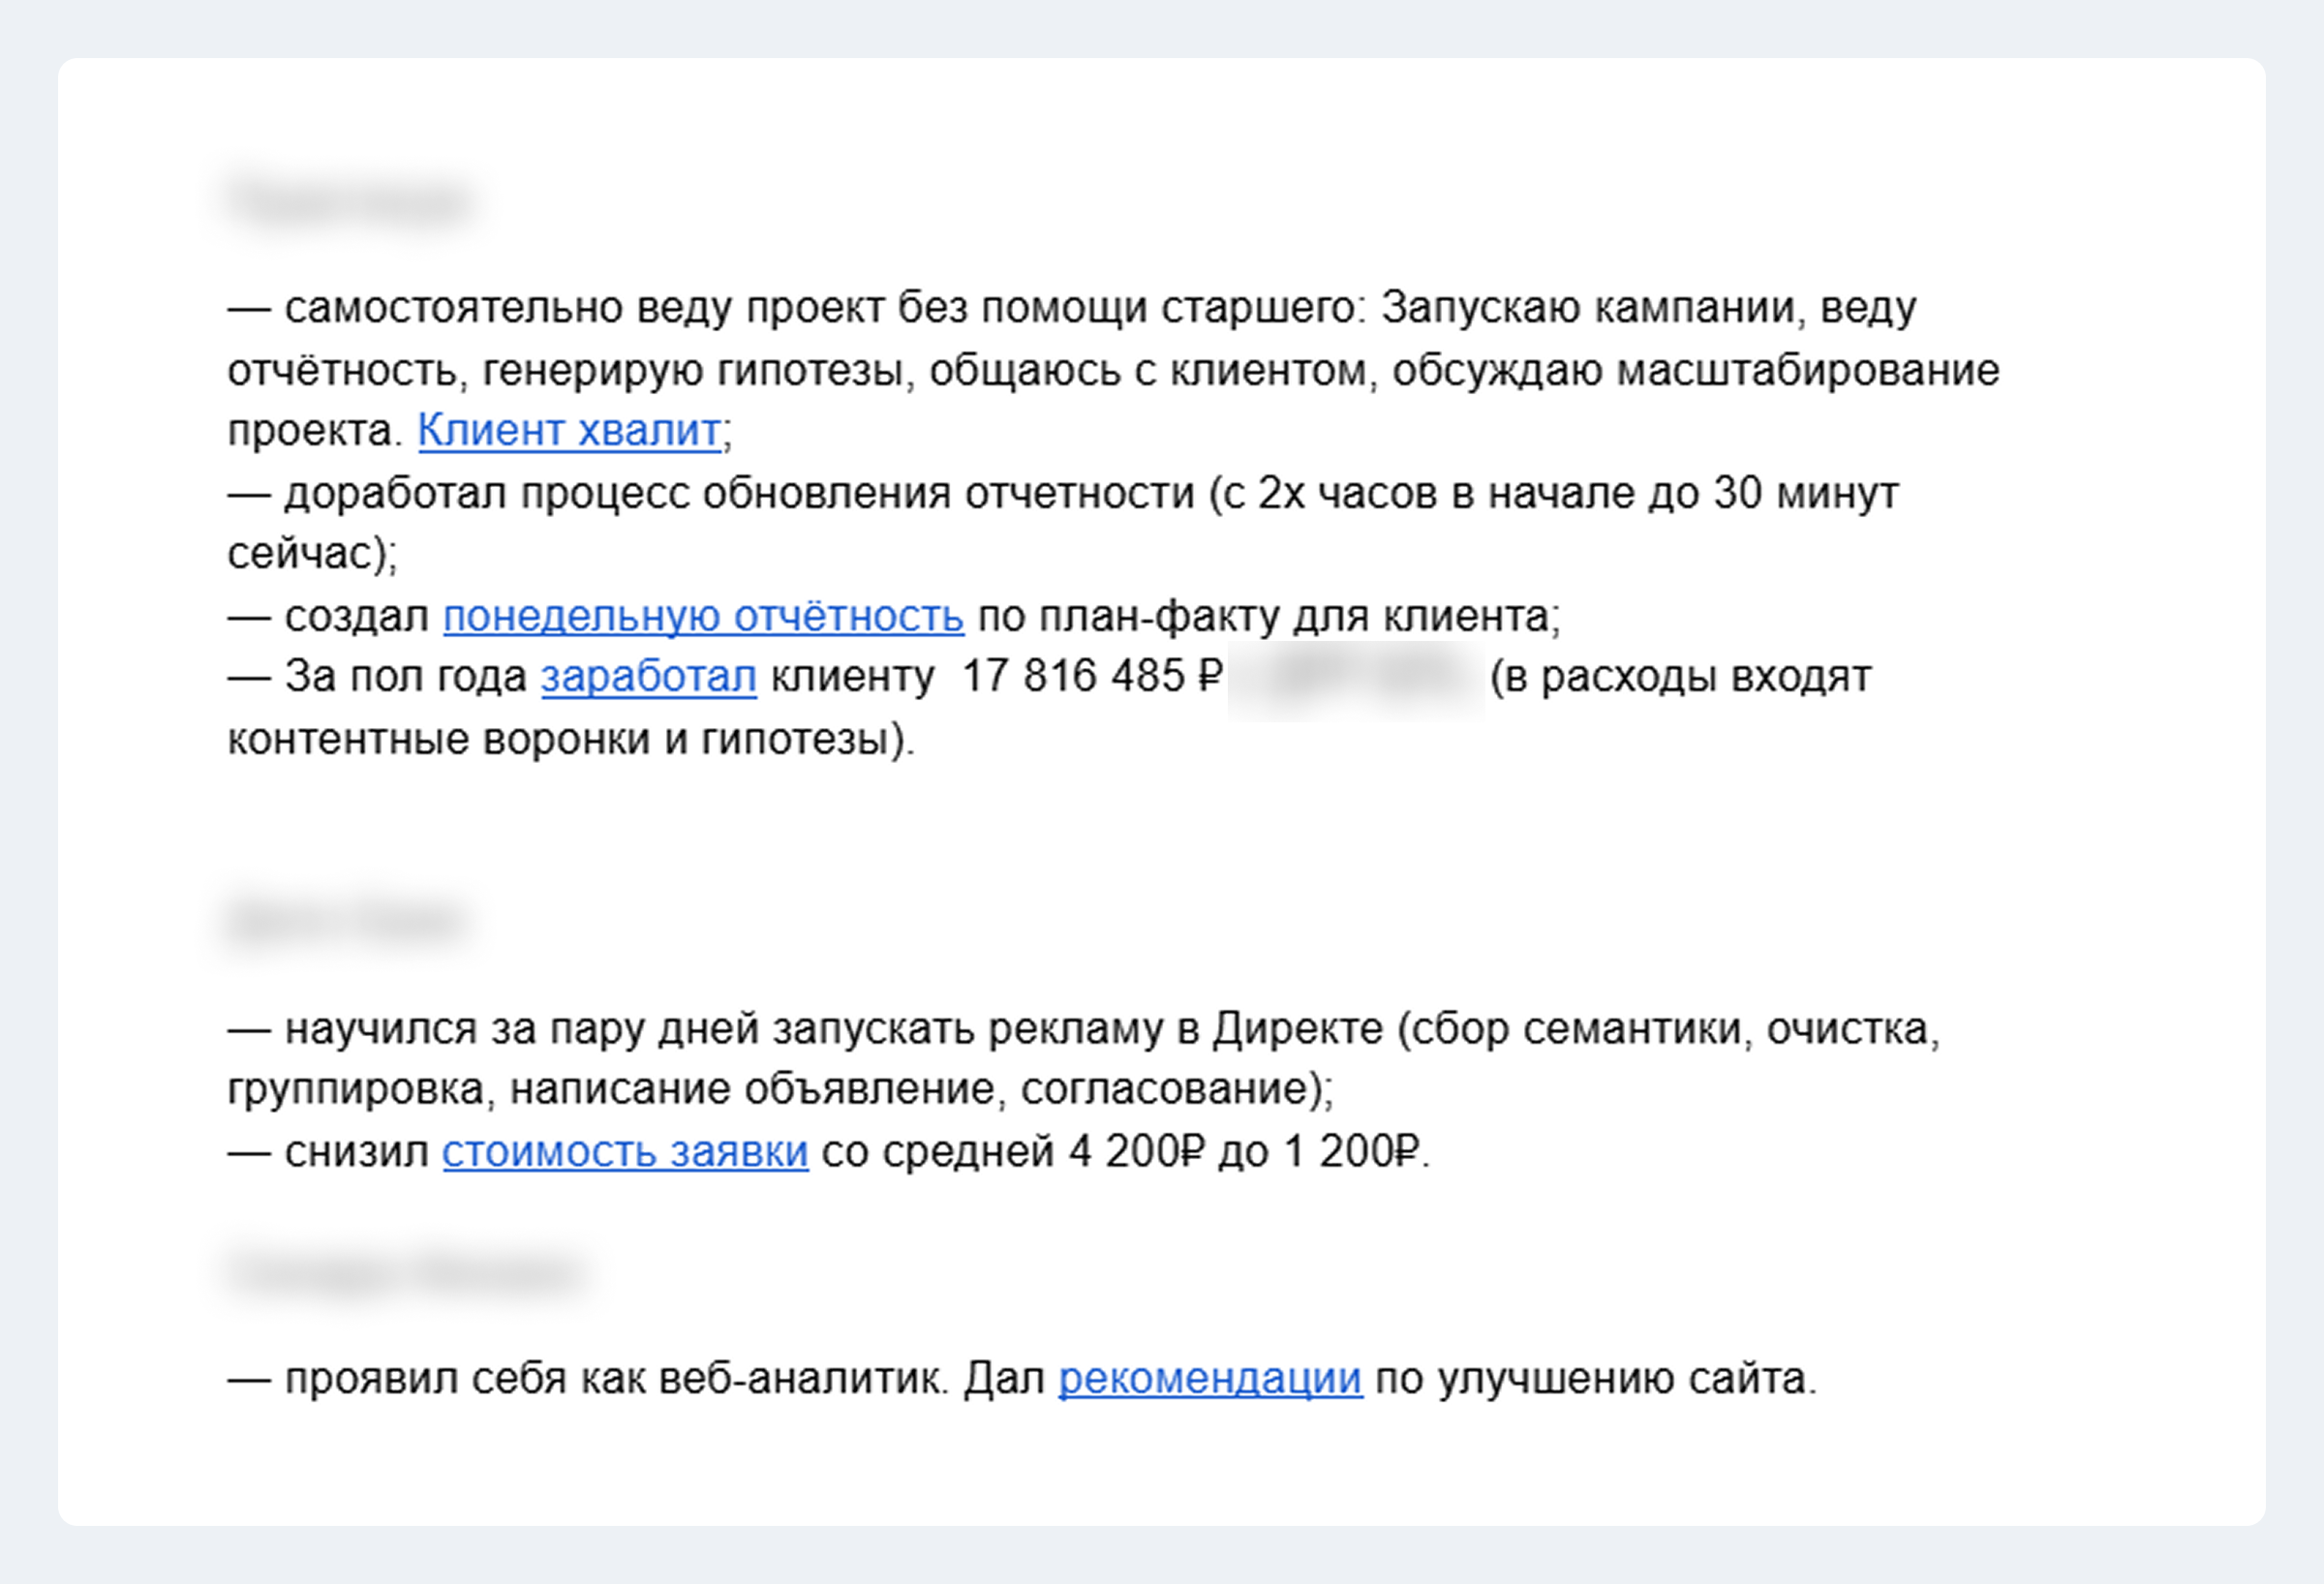Click the blurred heading above "самостоятельно веду проект"
Viewport: 2324px width, 1584px height.
click(x=350, y=201)
